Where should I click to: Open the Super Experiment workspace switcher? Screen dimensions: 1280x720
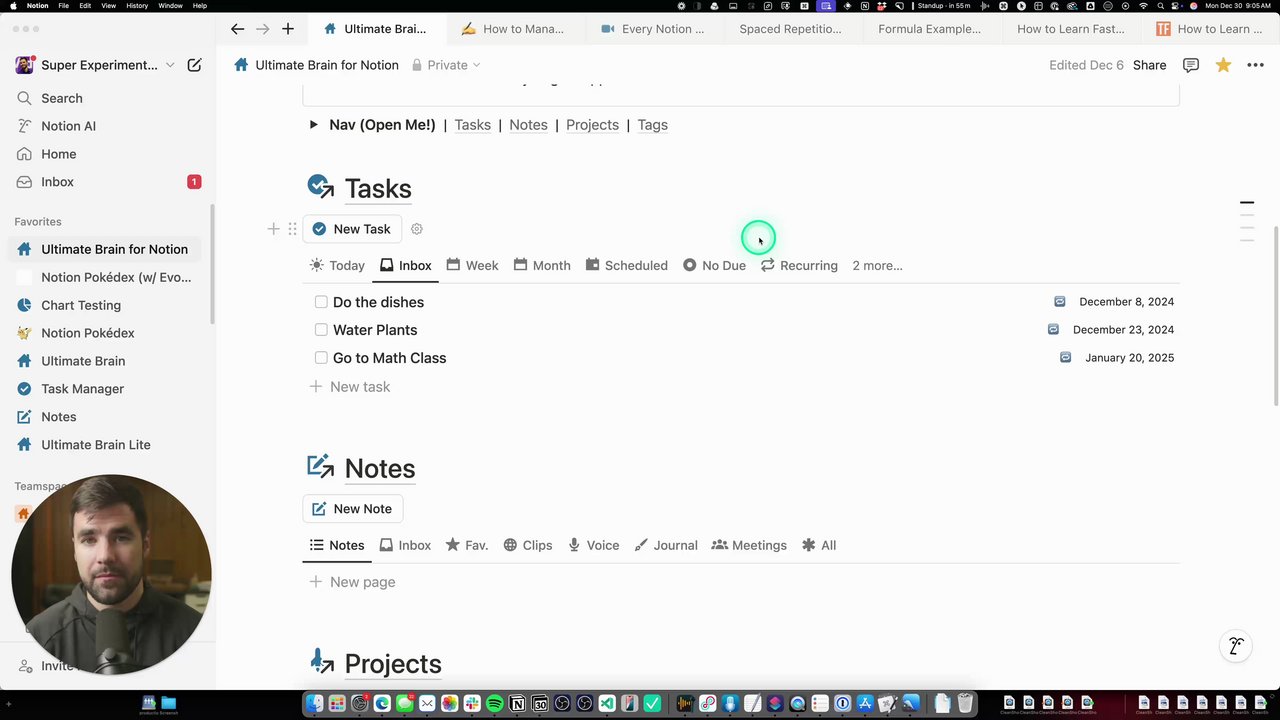click(95, 65)
